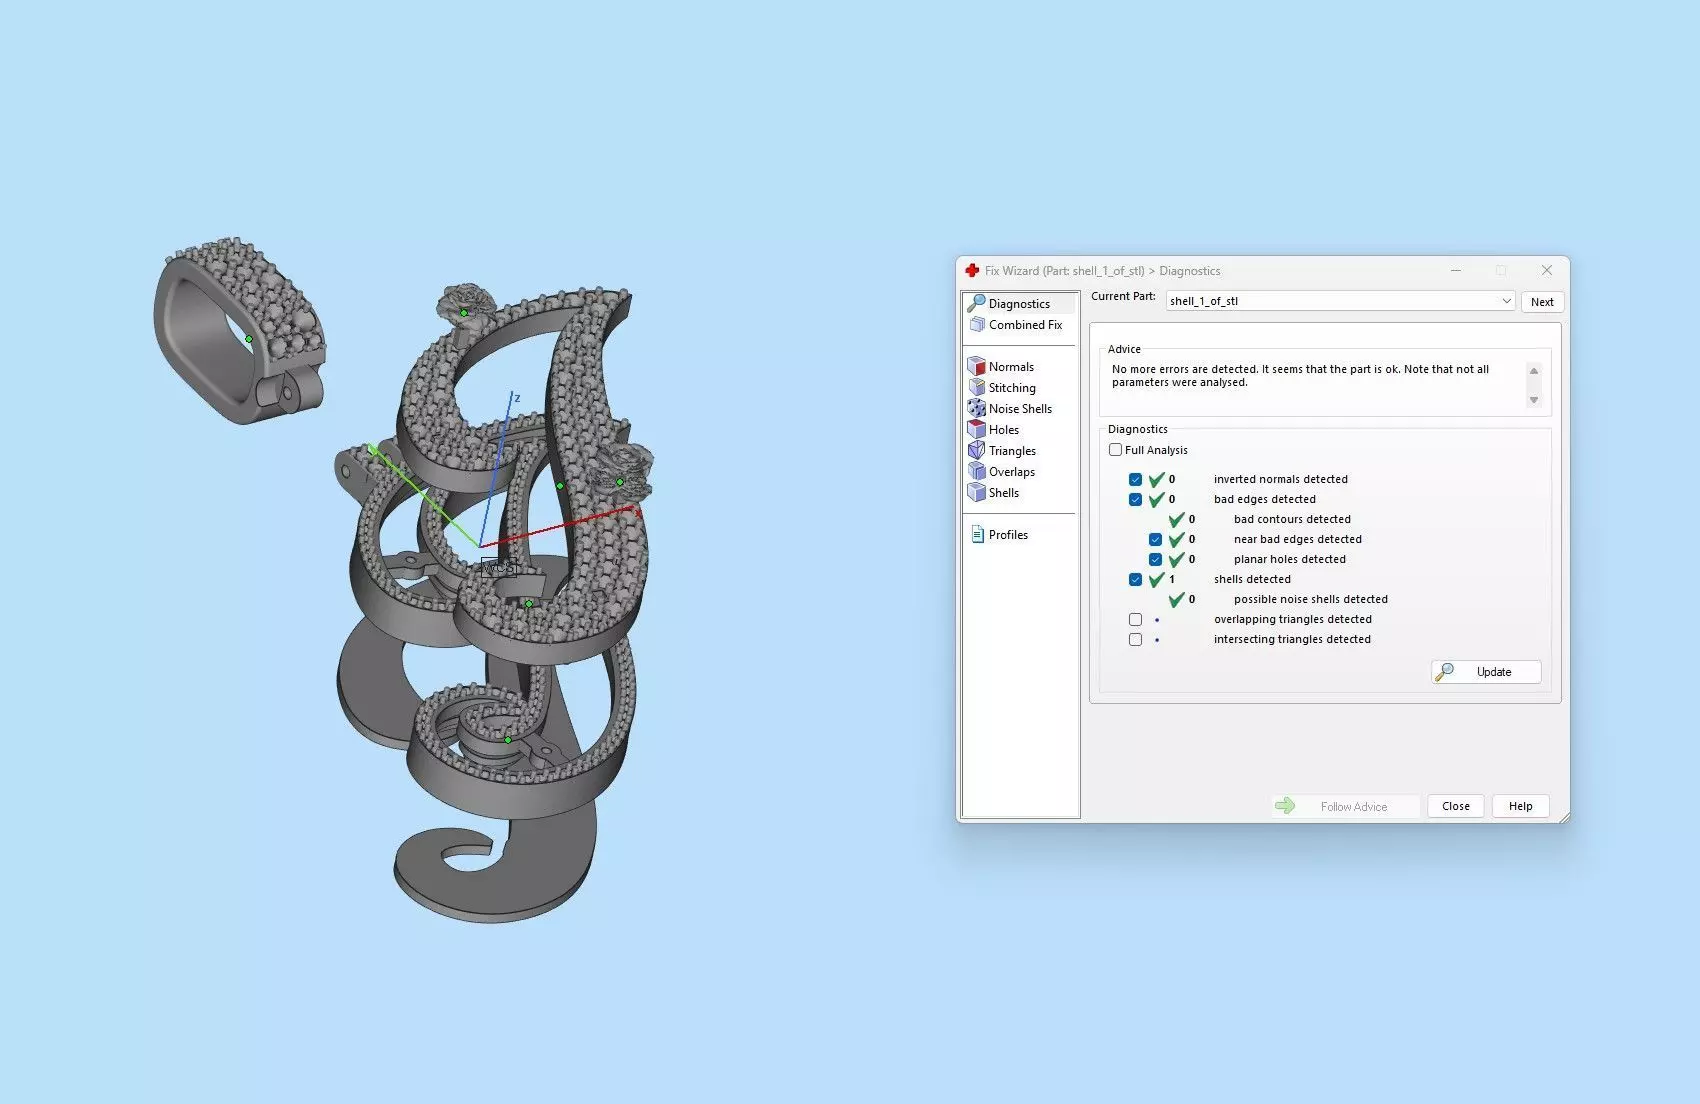Select the Overlaps page
1700x1104 pixels.
coord(1012,472)
